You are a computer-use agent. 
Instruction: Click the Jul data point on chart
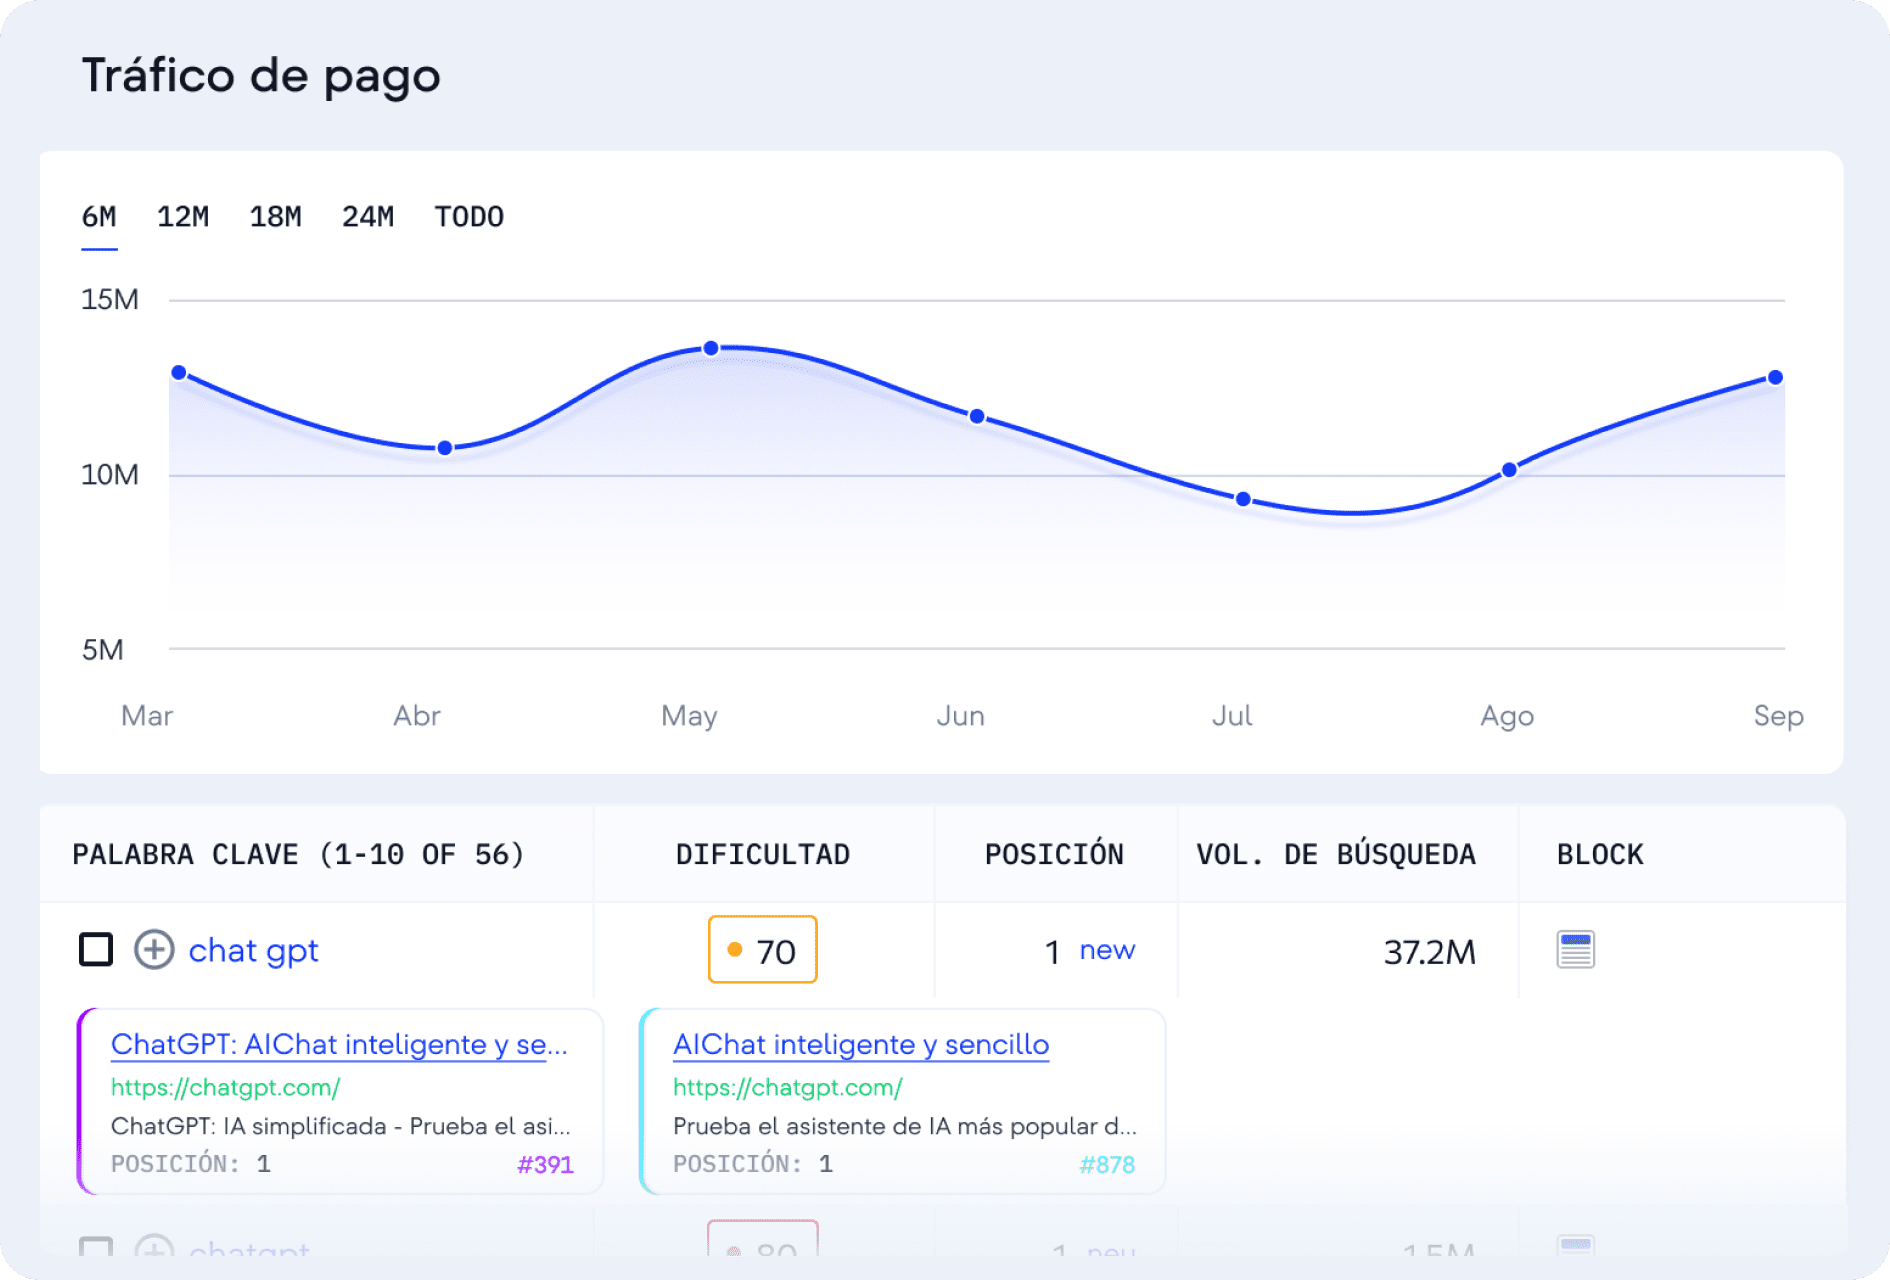click(1243, 499)
